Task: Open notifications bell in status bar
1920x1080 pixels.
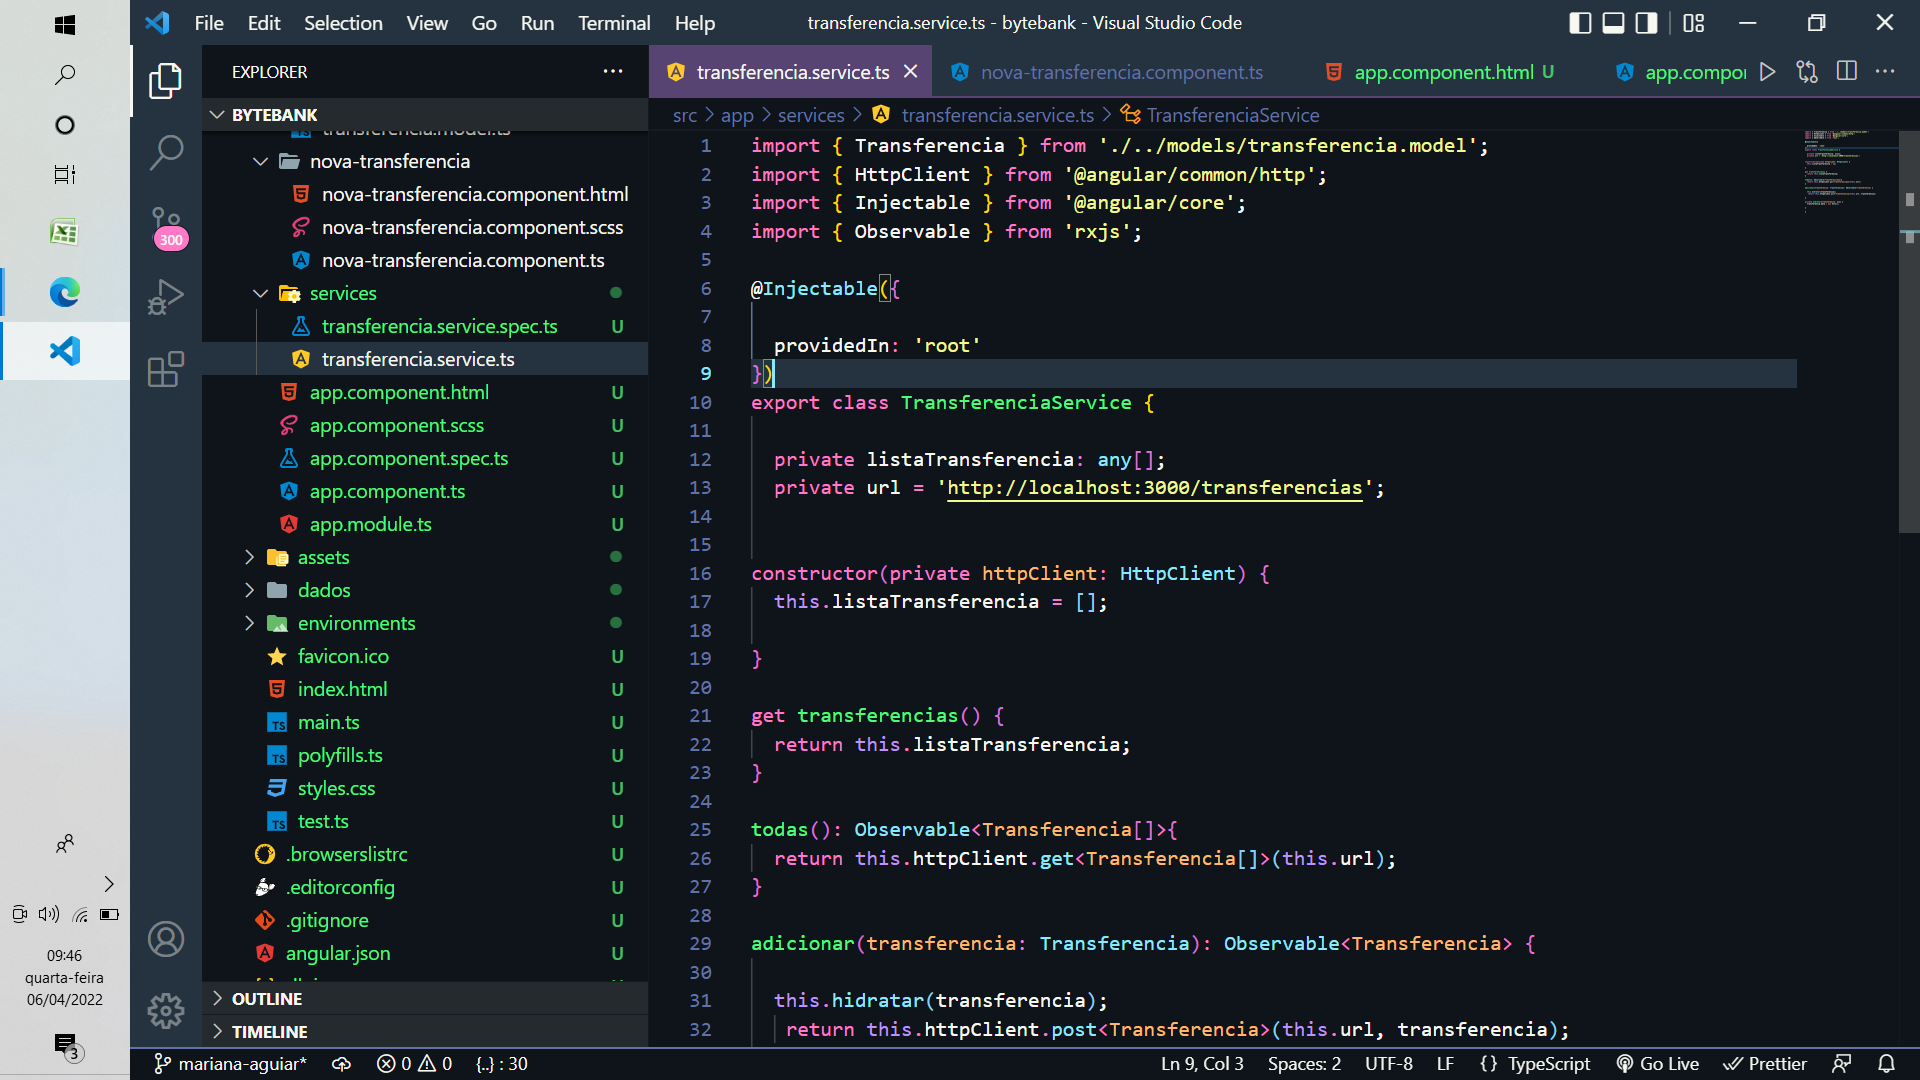Action: (1886, 1064)
